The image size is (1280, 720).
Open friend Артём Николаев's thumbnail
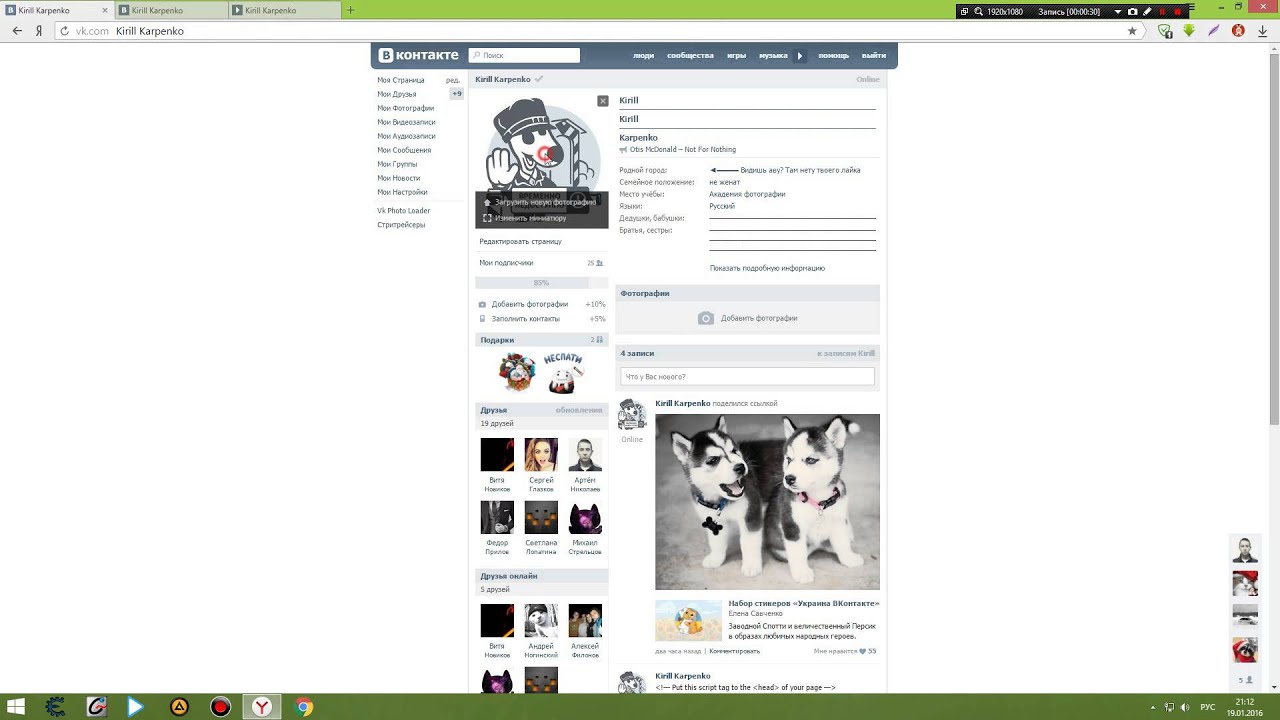(585, 455)
